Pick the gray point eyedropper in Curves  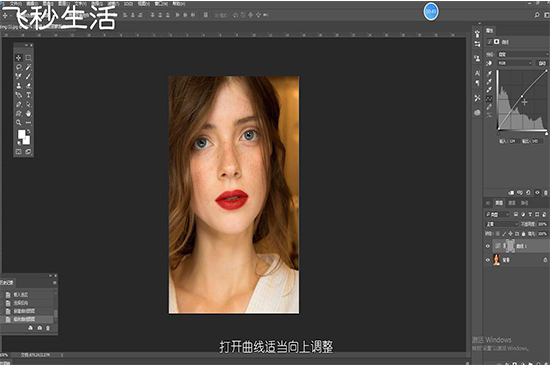tap(489, 82)
